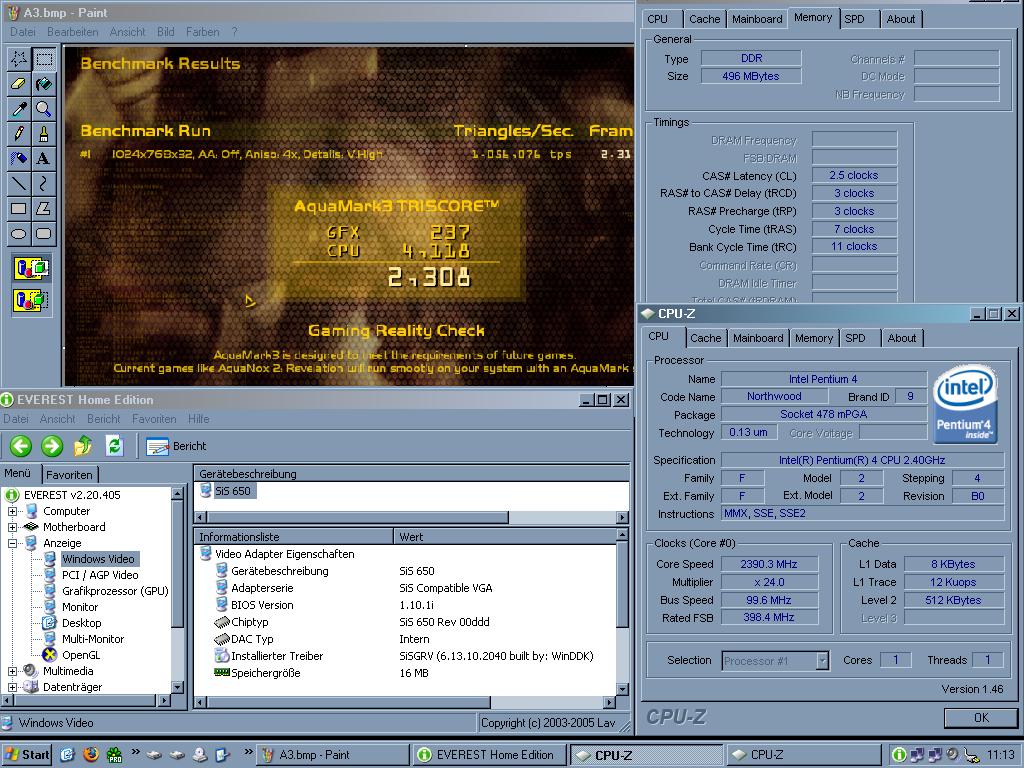The height and width of the screenshot is (768, 1024).
Task: Pick the Text tool in Paint
Action: point(44,158)
